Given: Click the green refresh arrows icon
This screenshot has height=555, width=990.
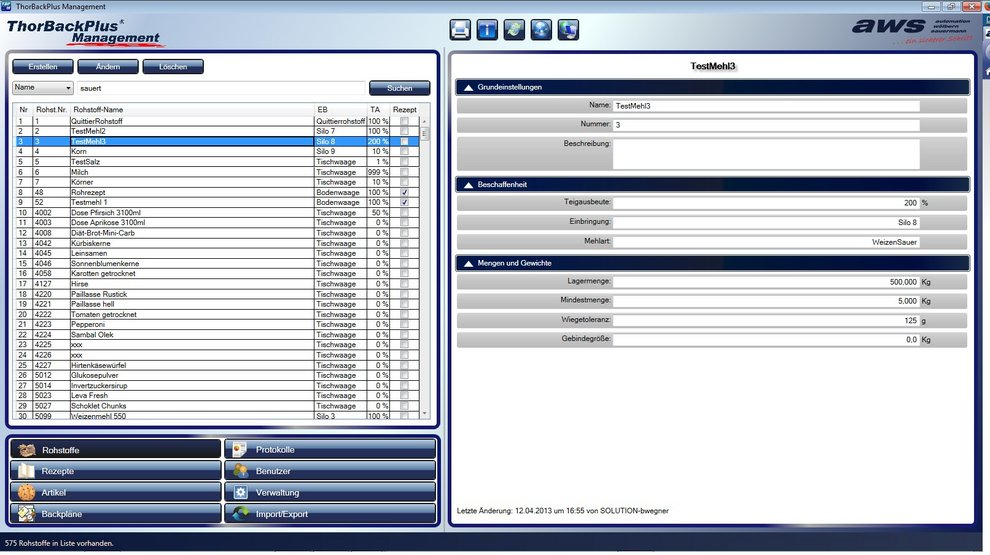Looking at the screenshot, I should pos(514,30).
